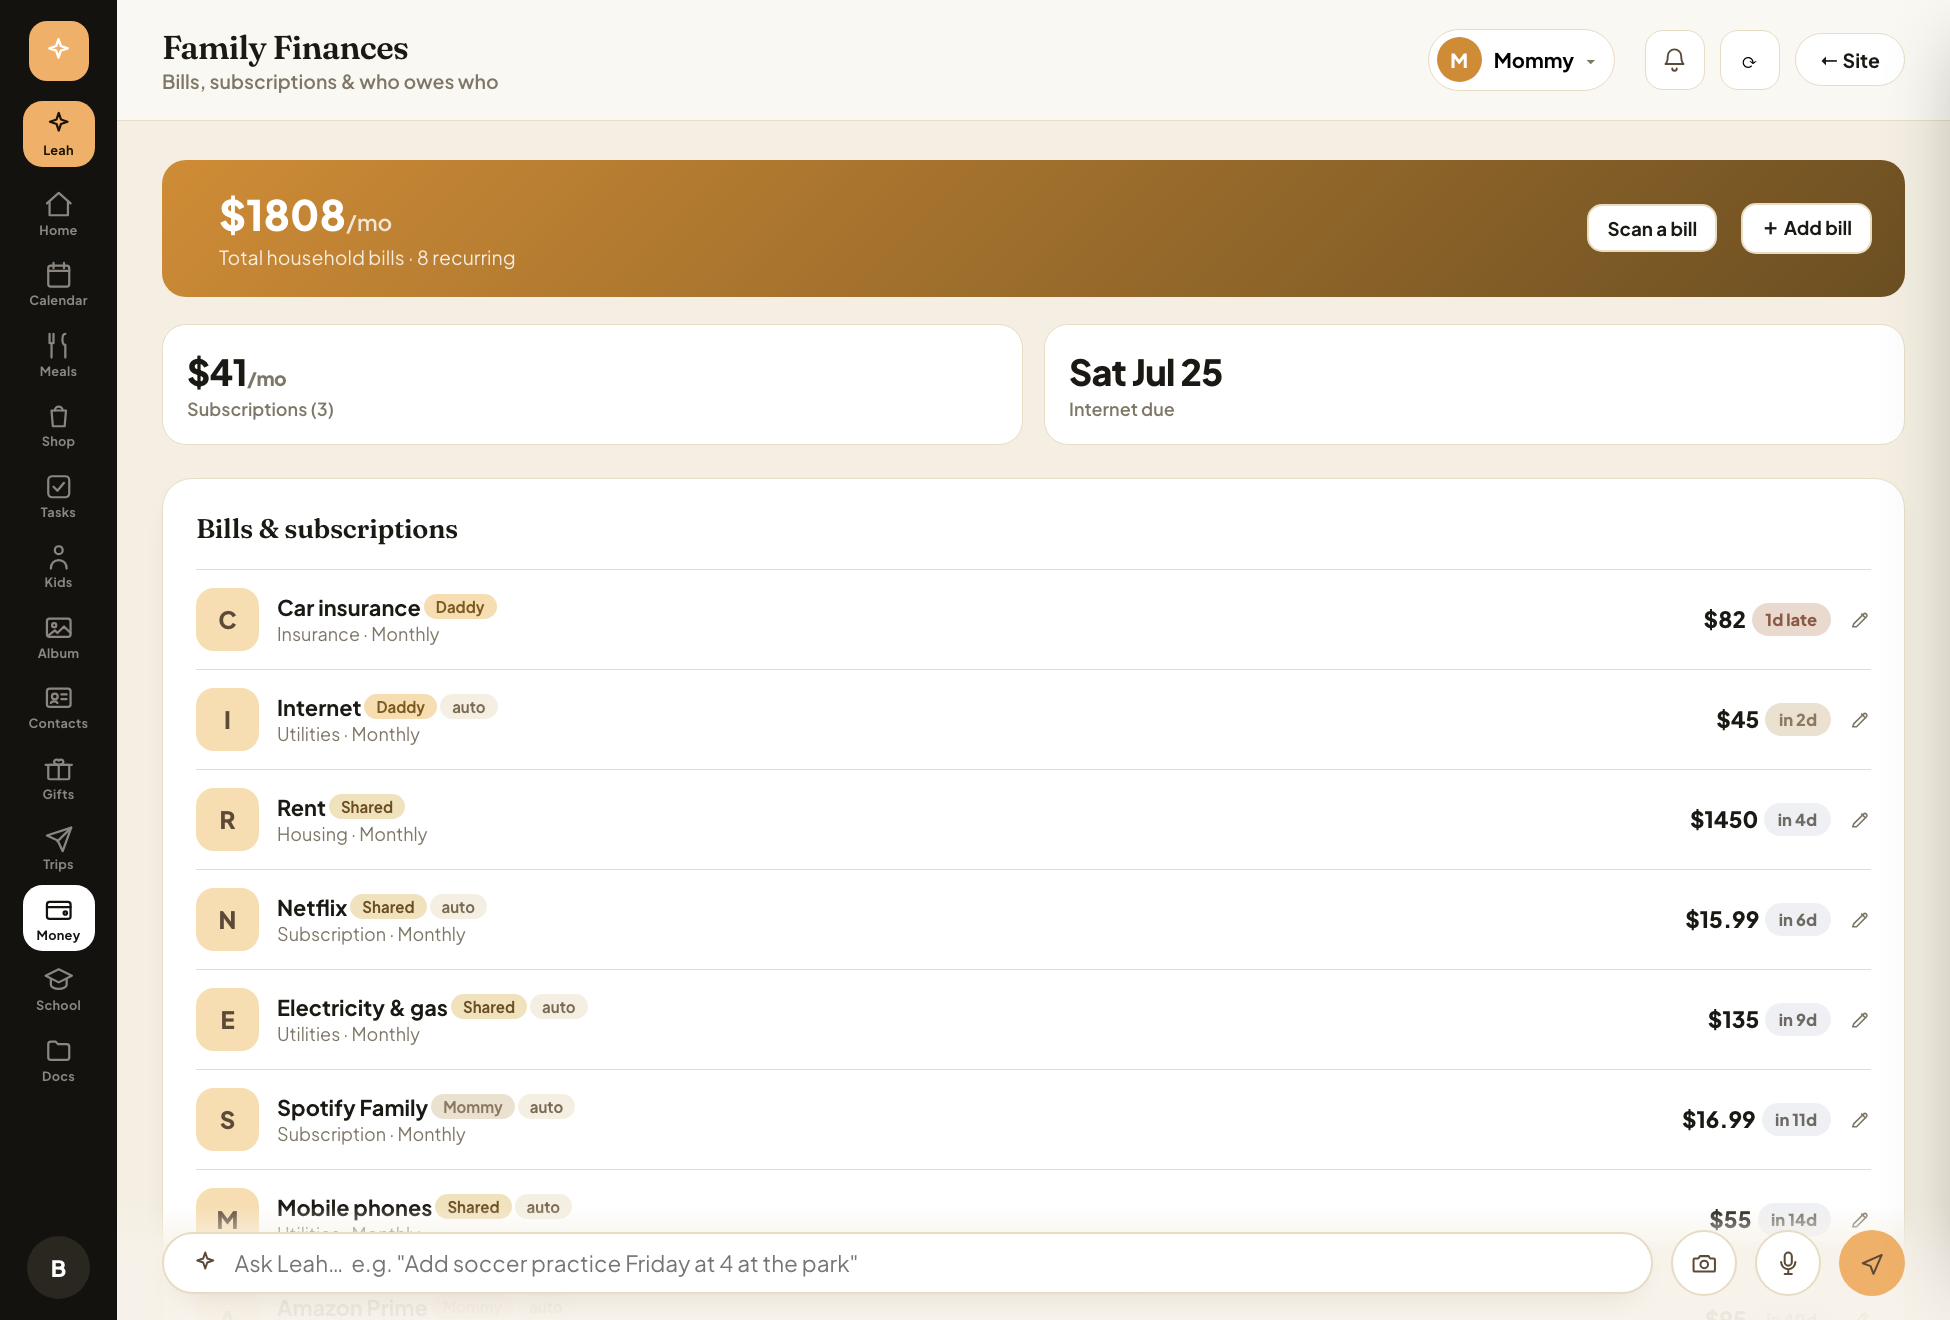The width and height of the screenshot is (1950, 1320).
Task: Go to Home in sidebar
Action: point(58,215)
